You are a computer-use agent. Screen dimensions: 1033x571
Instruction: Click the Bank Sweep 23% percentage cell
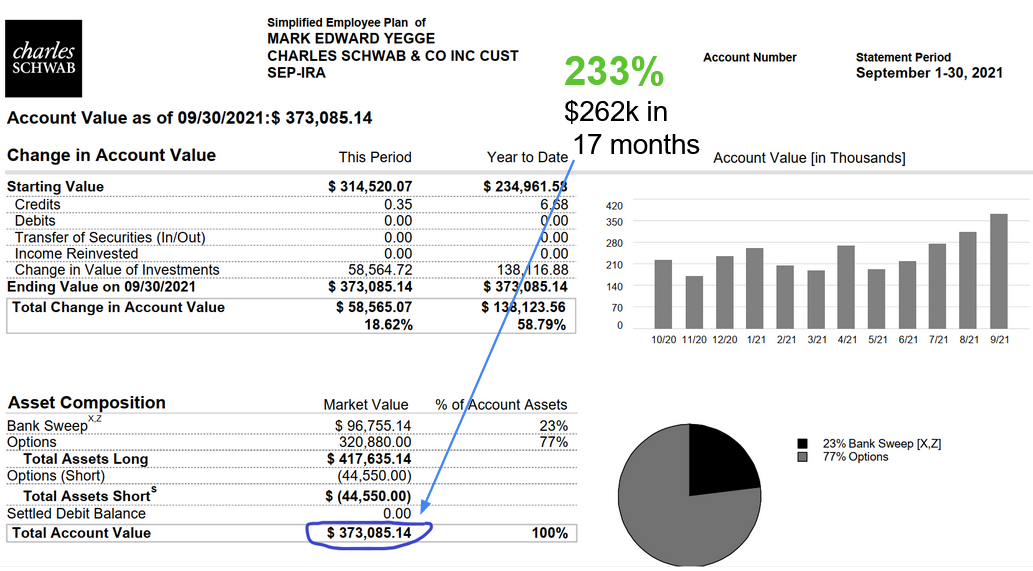[x=553, y=426]
